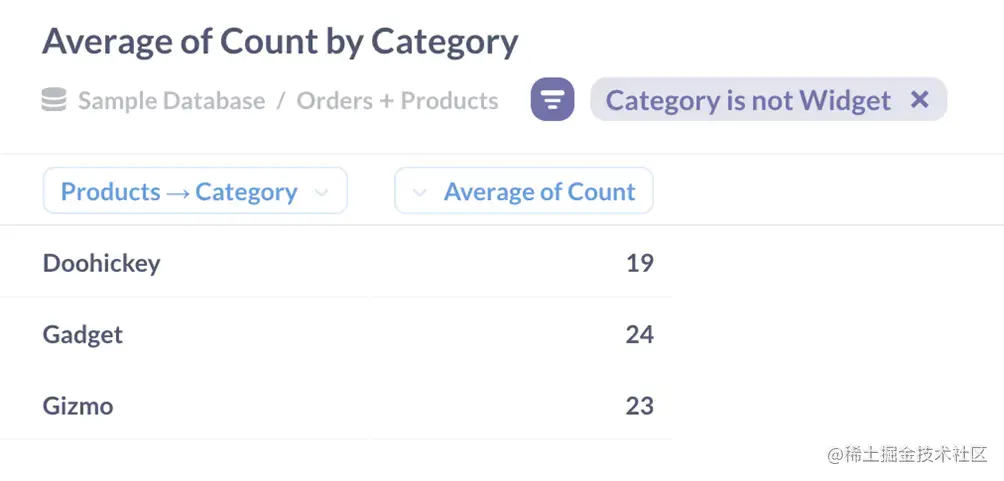
Task: Open the Sample Database breadcrumb link
Action: point(171,101)
